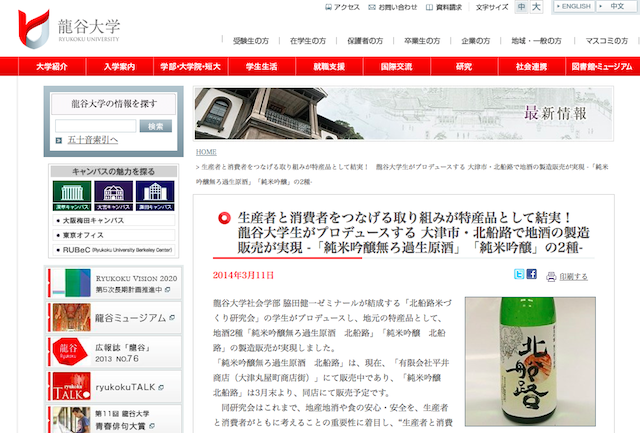
Task: Set text size to 中
Action: point(521,7)
